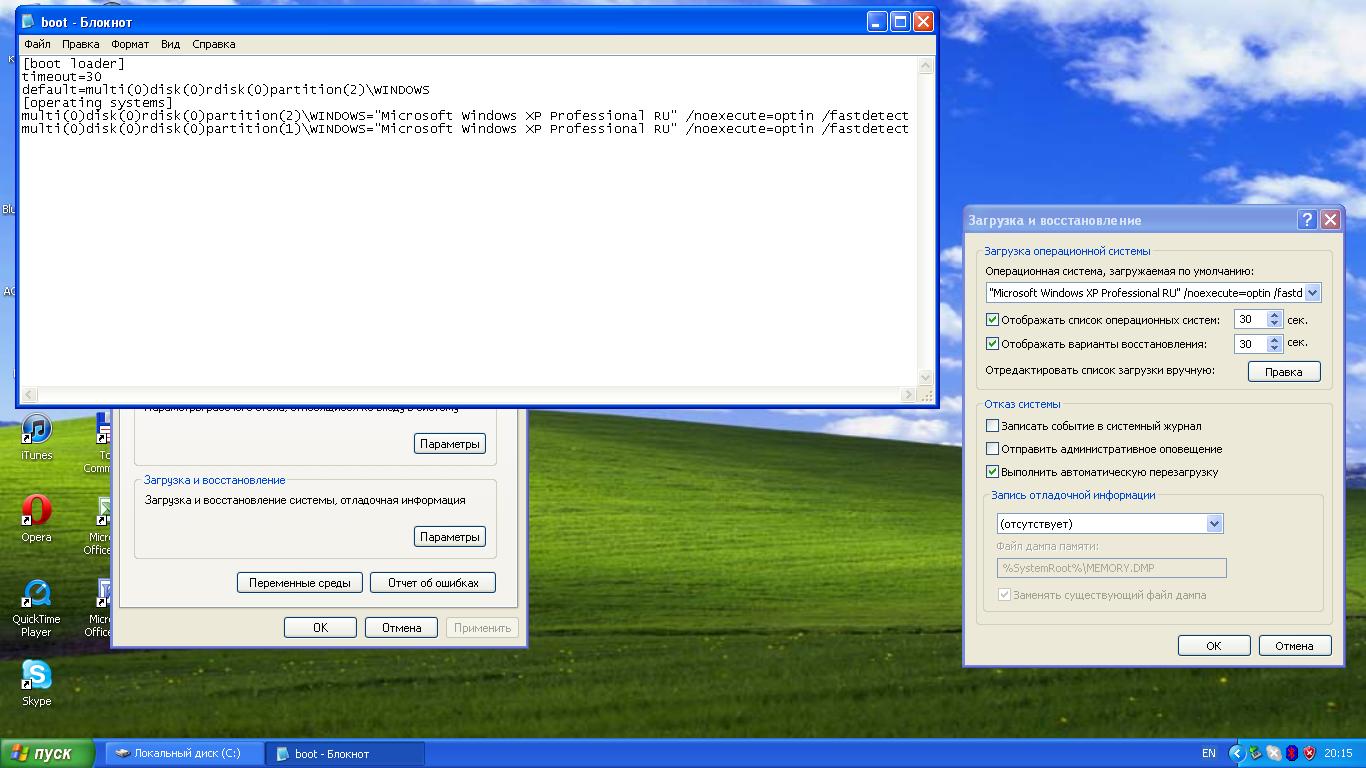Click the Применить button
1366x768 pixels.
(x=482, y=627)
